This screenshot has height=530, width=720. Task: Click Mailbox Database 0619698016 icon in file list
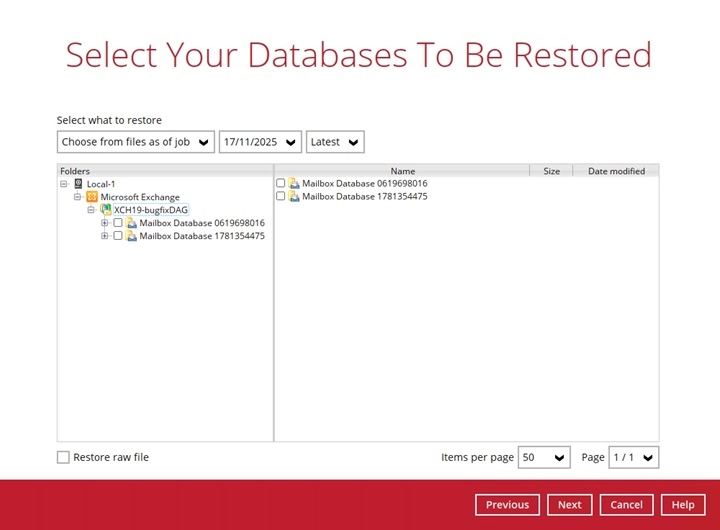pos(294,184)
